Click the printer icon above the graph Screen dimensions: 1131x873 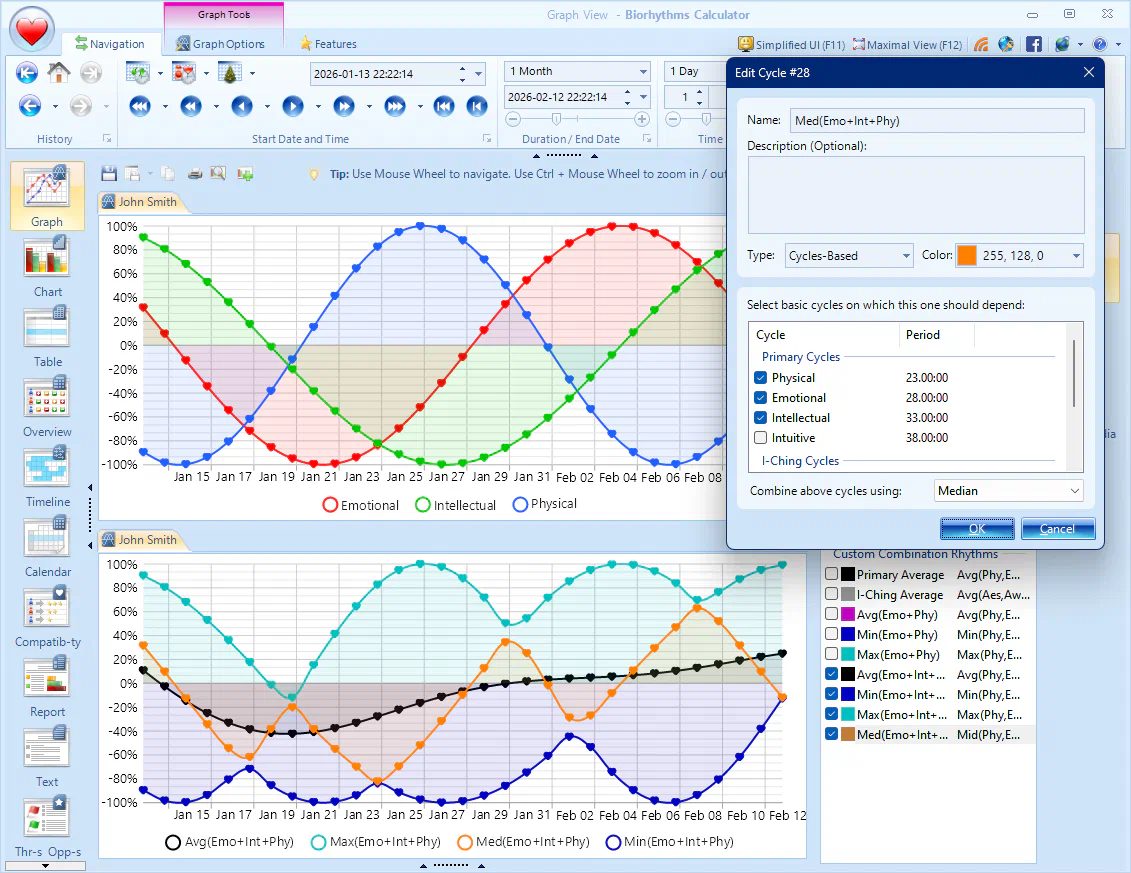195,174
